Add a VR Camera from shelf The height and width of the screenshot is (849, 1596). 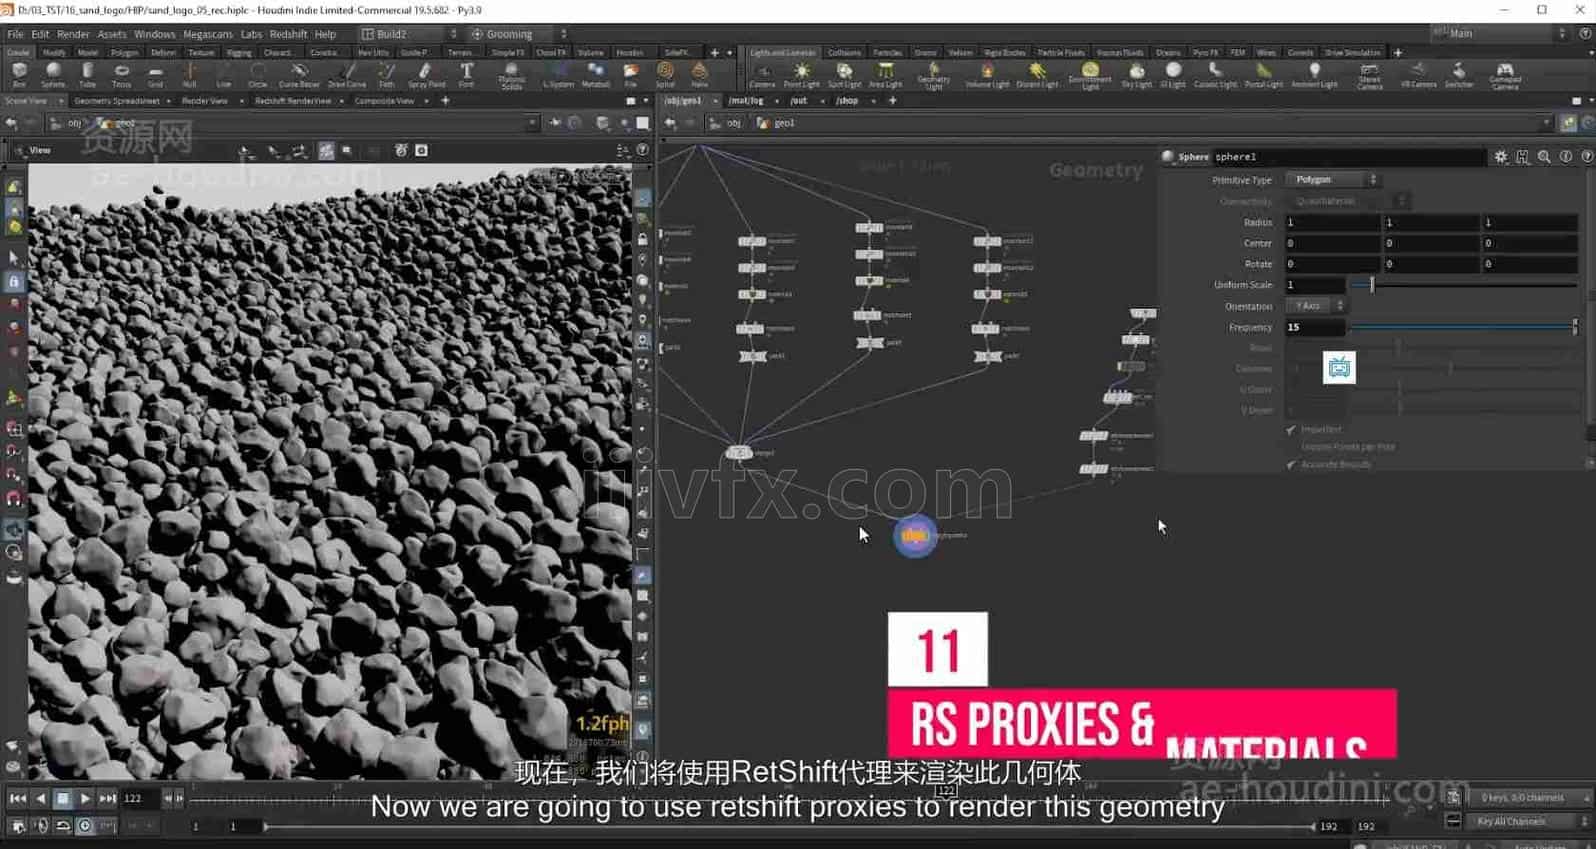[1418, 75]
